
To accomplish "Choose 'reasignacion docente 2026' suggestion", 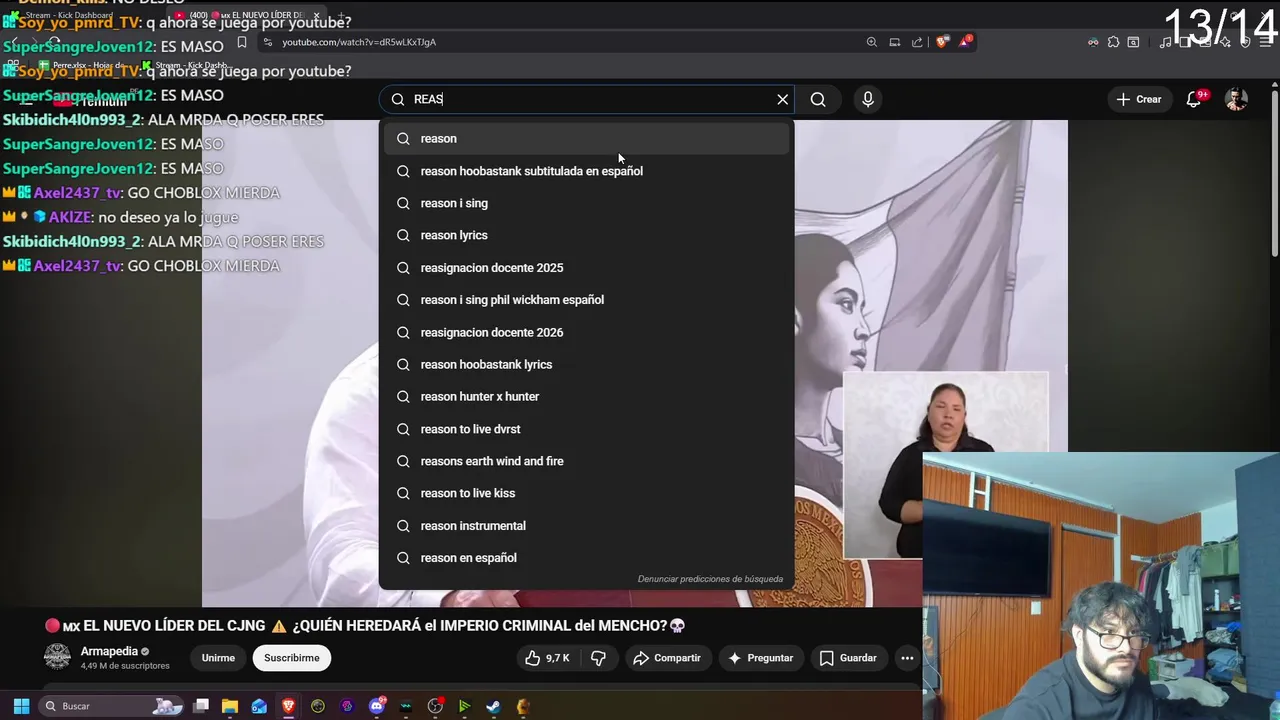I will [587, 332].
